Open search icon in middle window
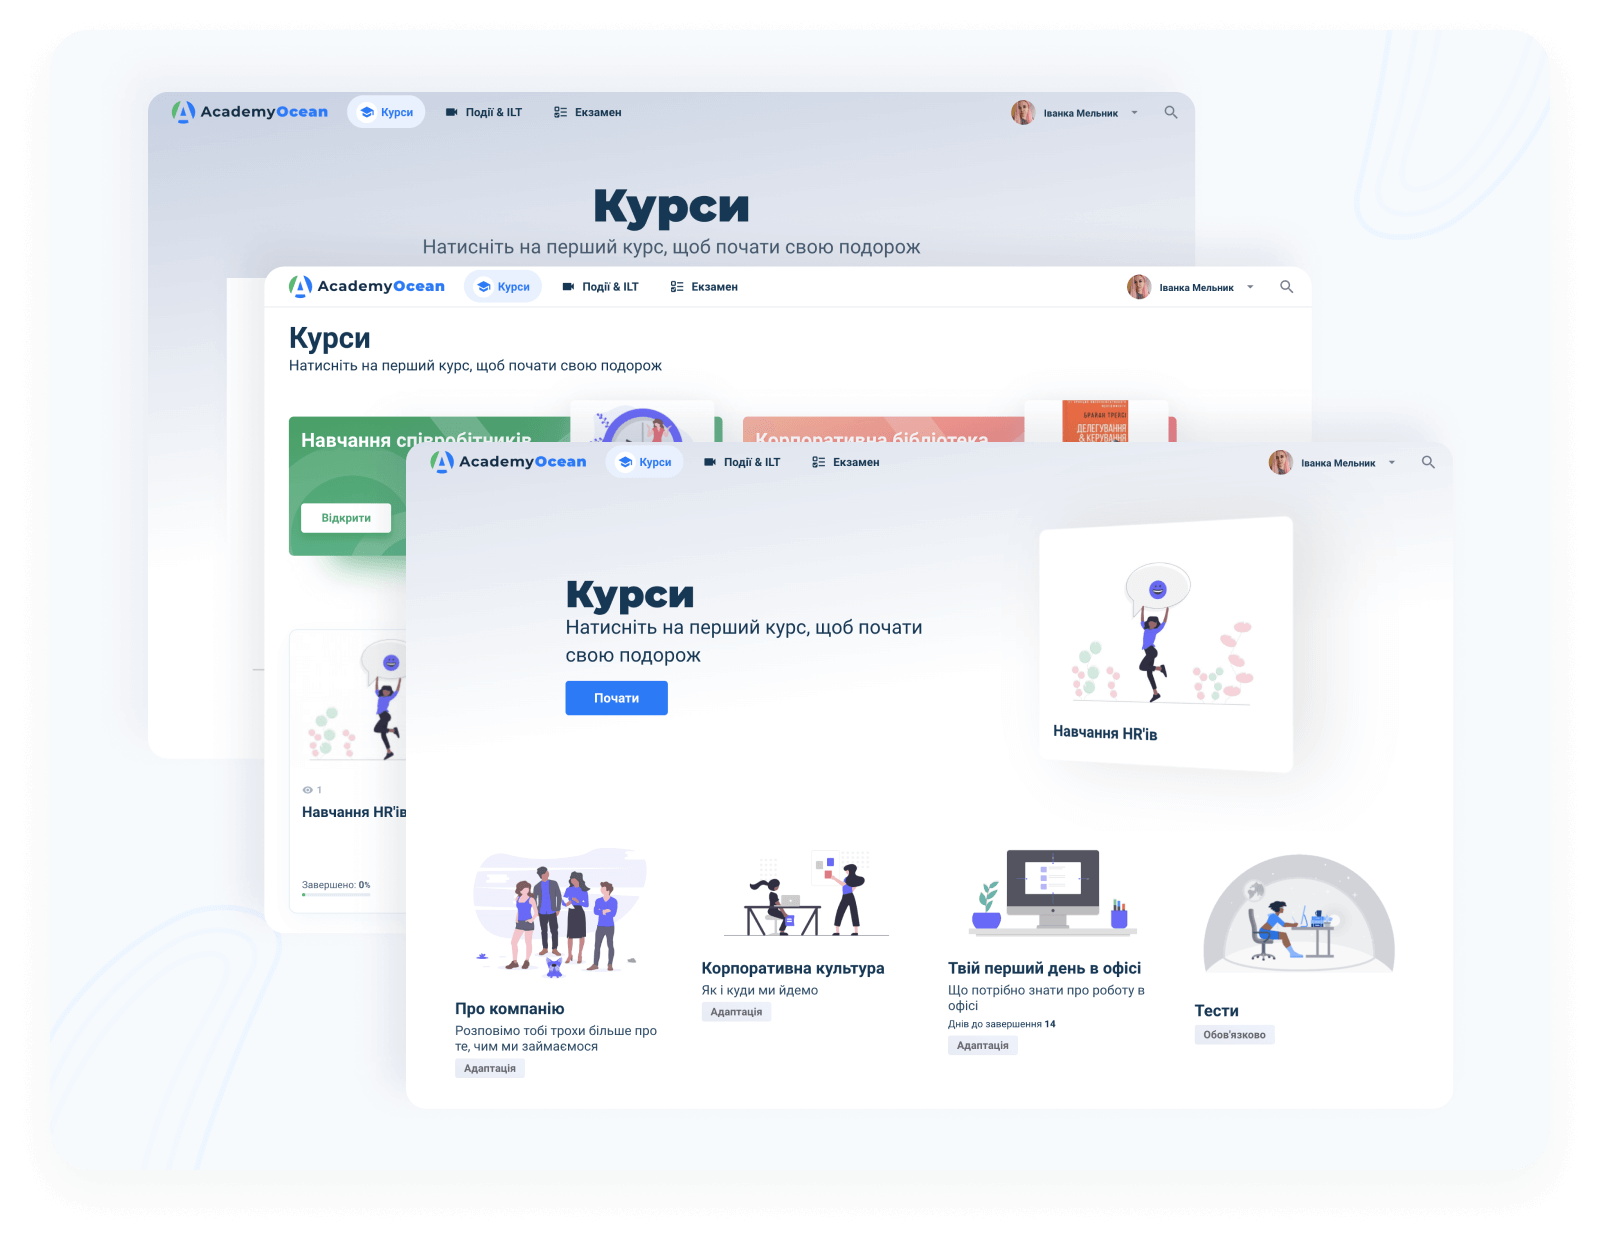The height and width of the screenshot is (1241, 1600). point(1286,287)
